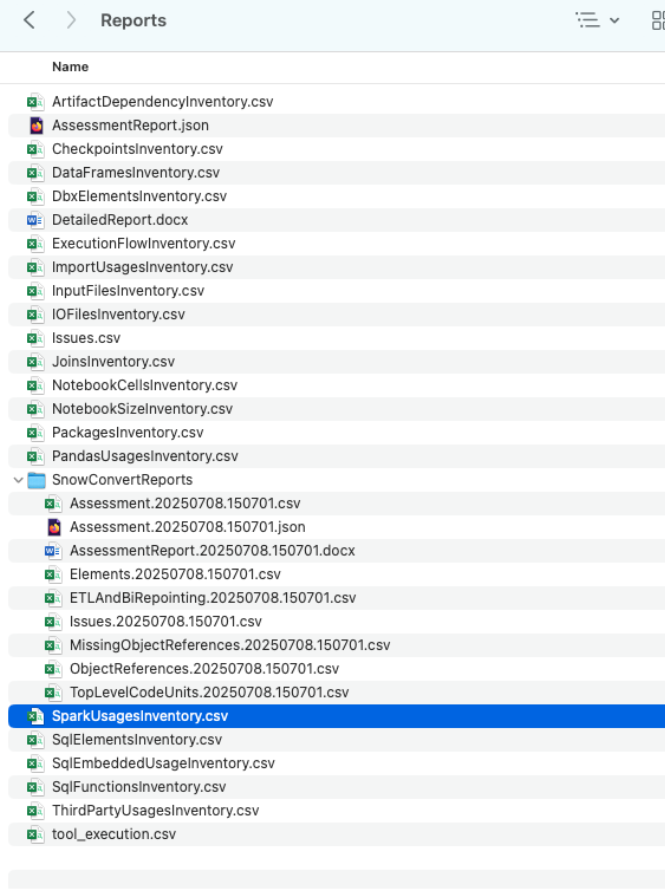Select PandasUsagesInventory.csv file name
This screenshot has height=890, width=665.
(x=145, y=457)
